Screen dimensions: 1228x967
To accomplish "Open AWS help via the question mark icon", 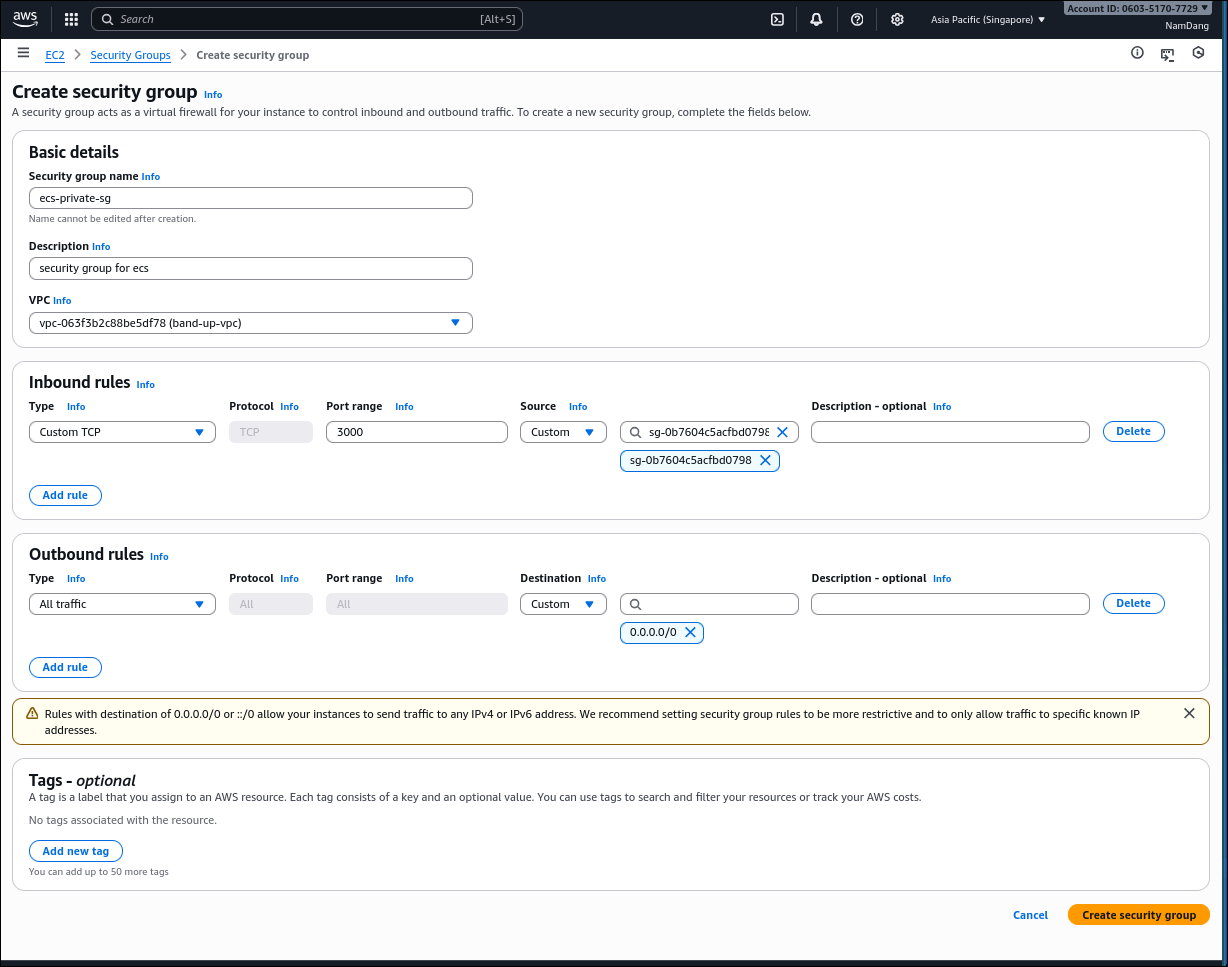I will tap(857, 18).
